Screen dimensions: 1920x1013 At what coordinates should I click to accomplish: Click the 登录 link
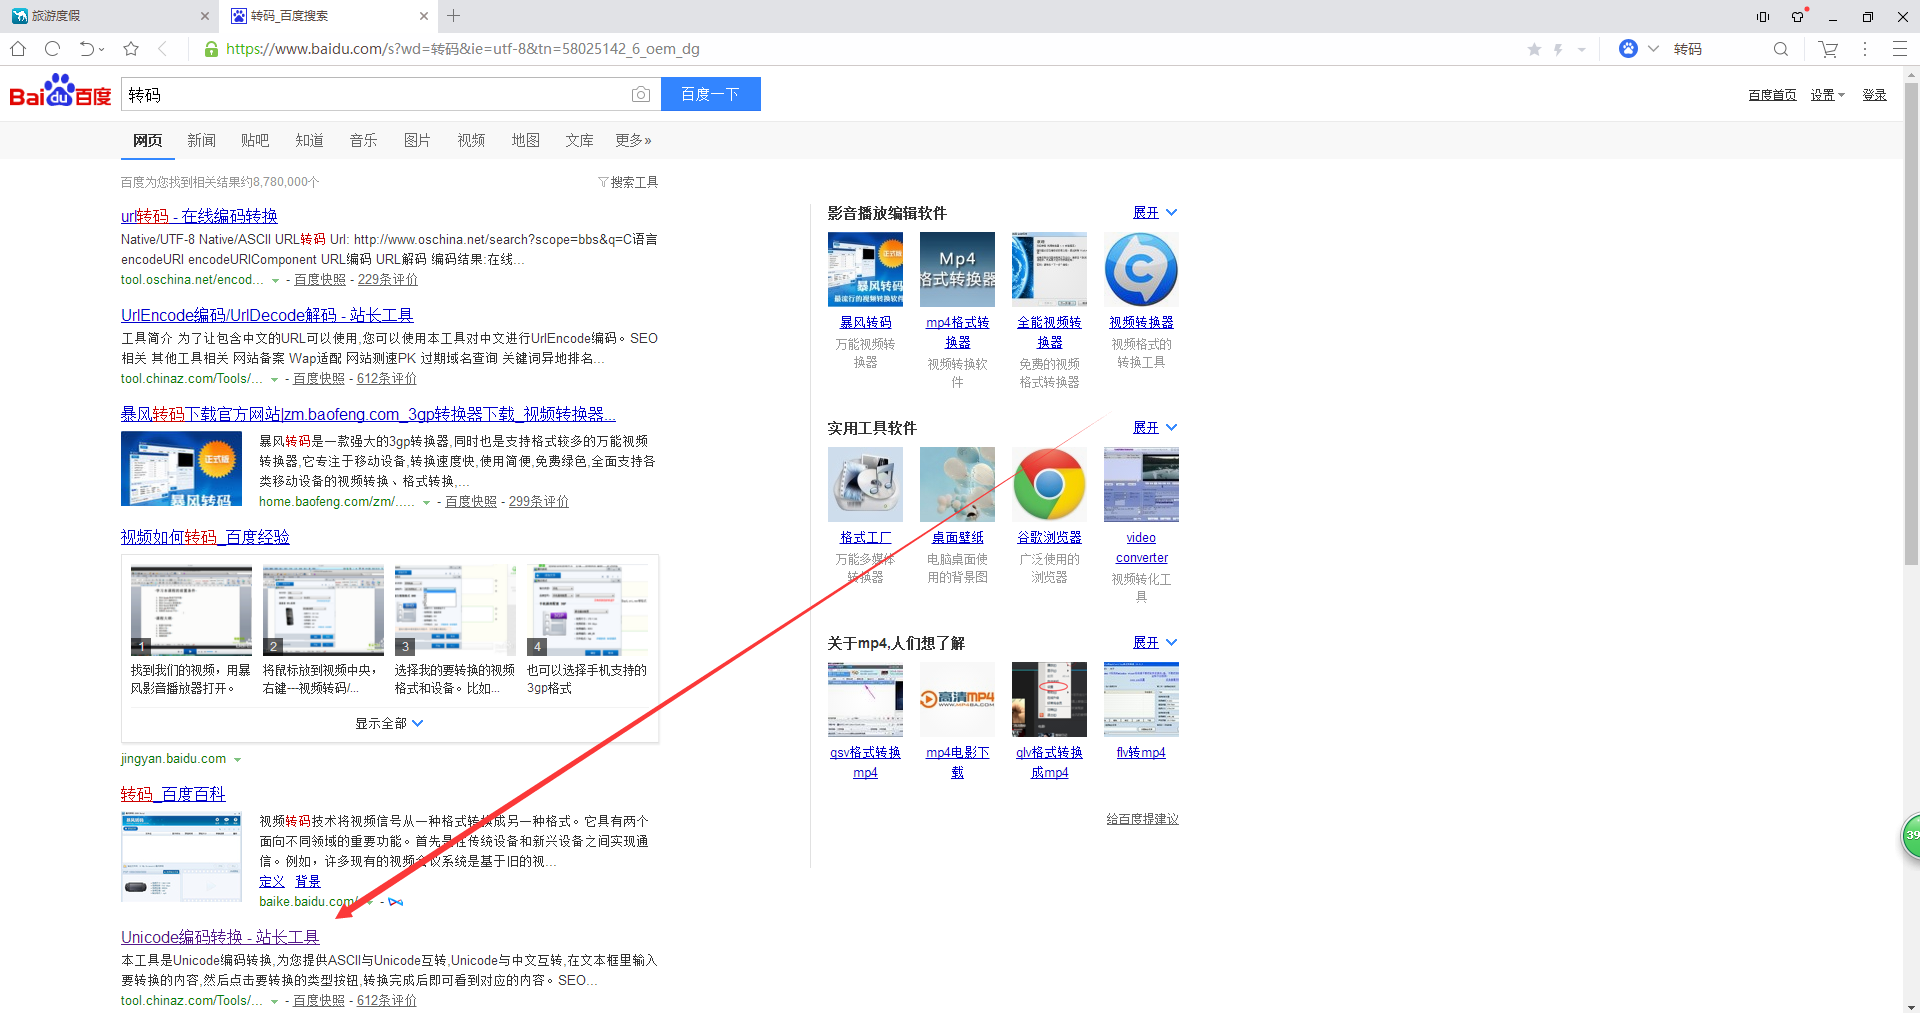(x=1874, y=95)
